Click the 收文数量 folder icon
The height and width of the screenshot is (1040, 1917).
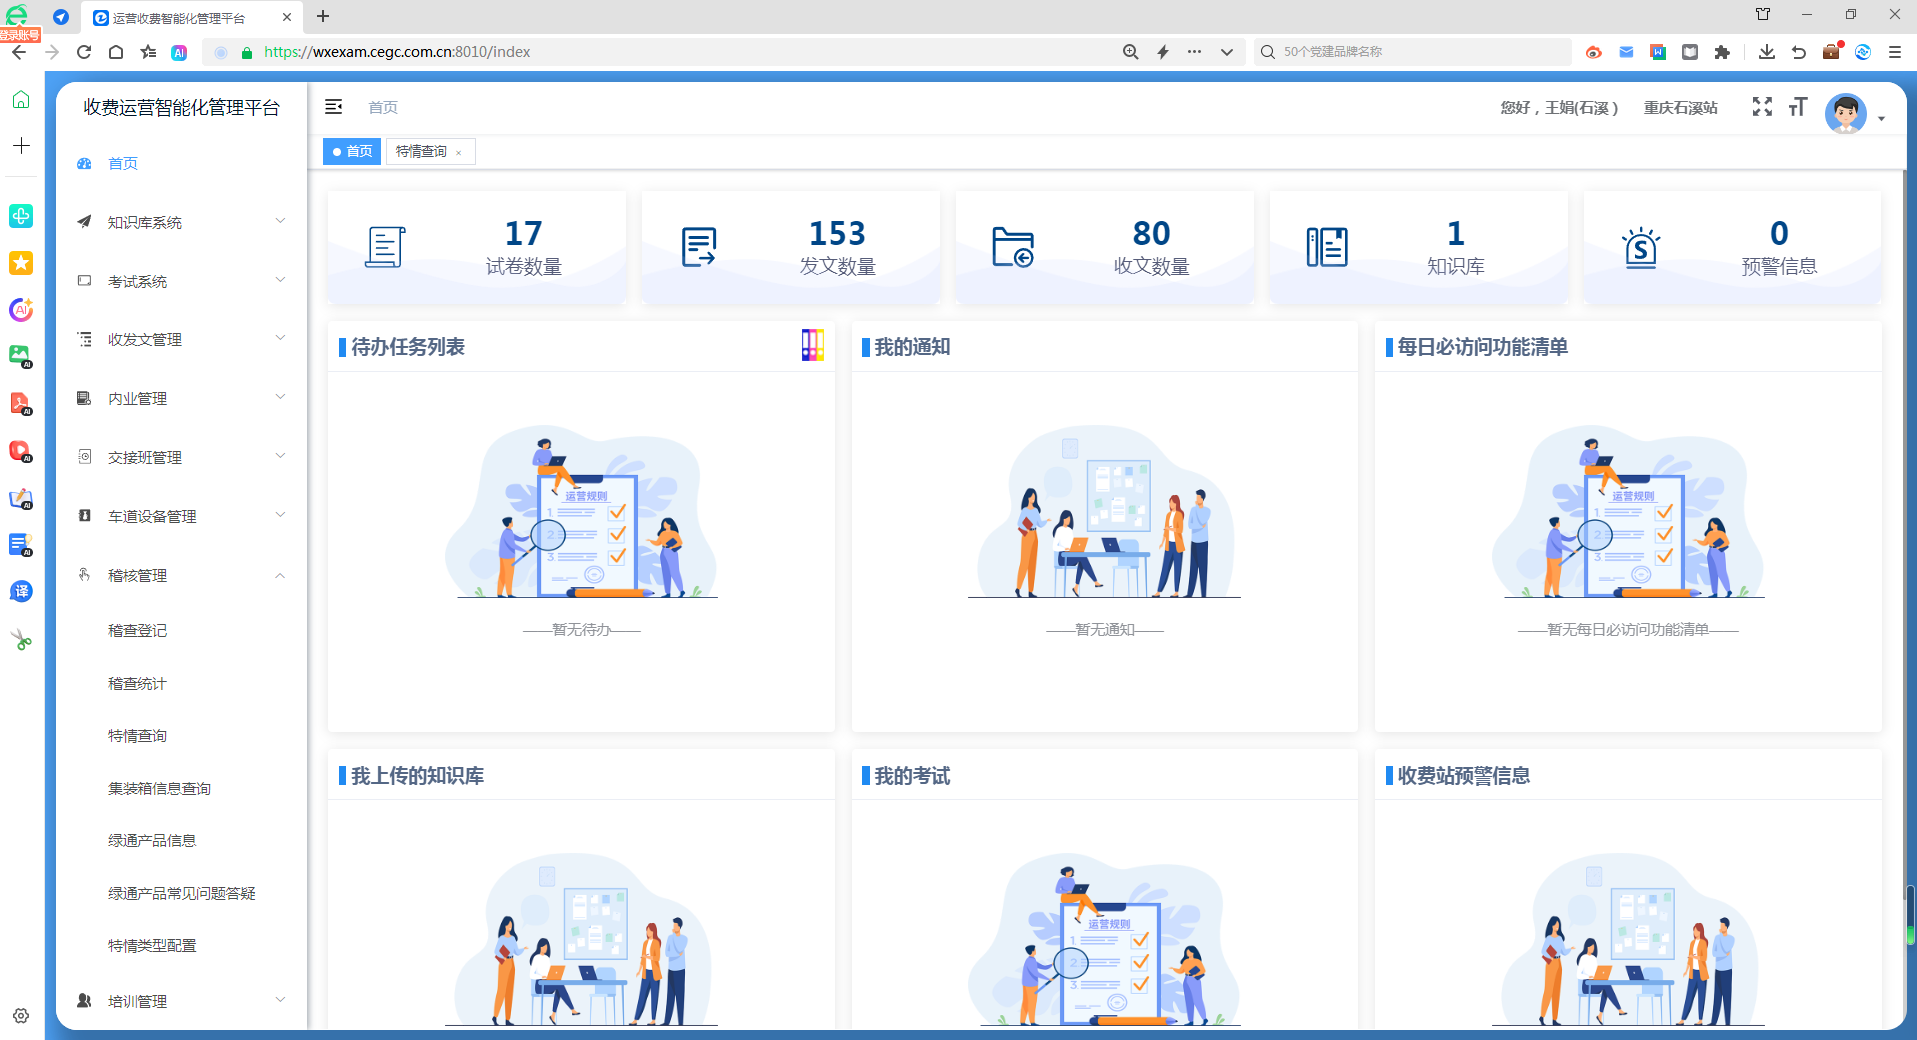1012,247
